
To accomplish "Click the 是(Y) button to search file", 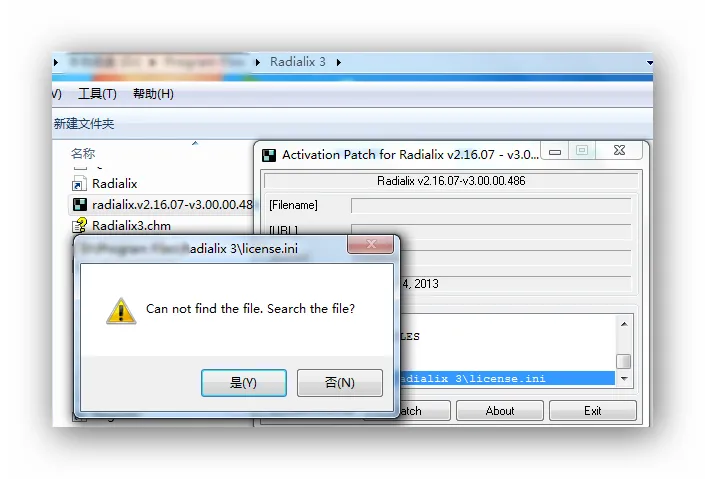I will [244, 383].
